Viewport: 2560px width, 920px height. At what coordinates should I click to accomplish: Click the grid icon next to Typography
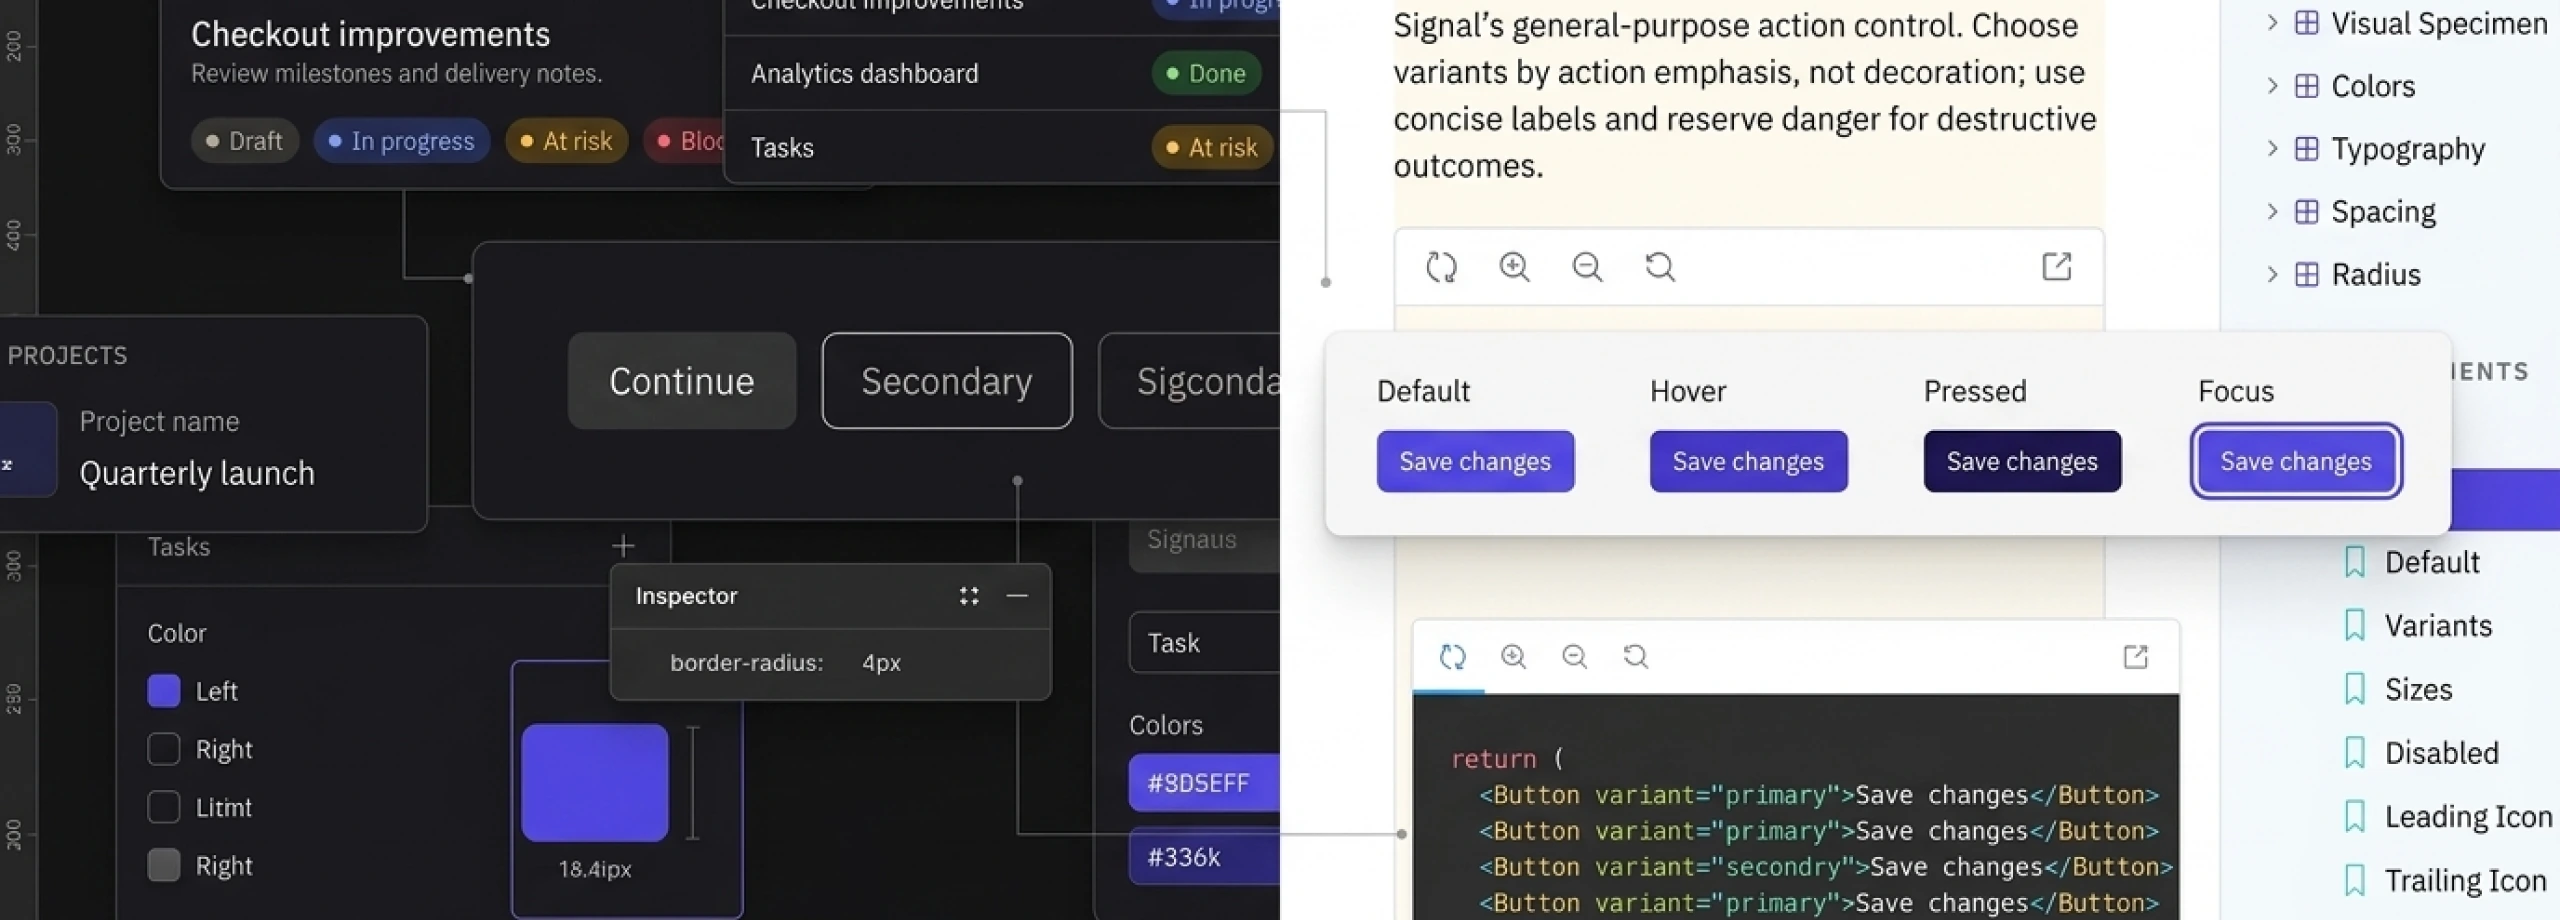click(x=2306, y=149)
